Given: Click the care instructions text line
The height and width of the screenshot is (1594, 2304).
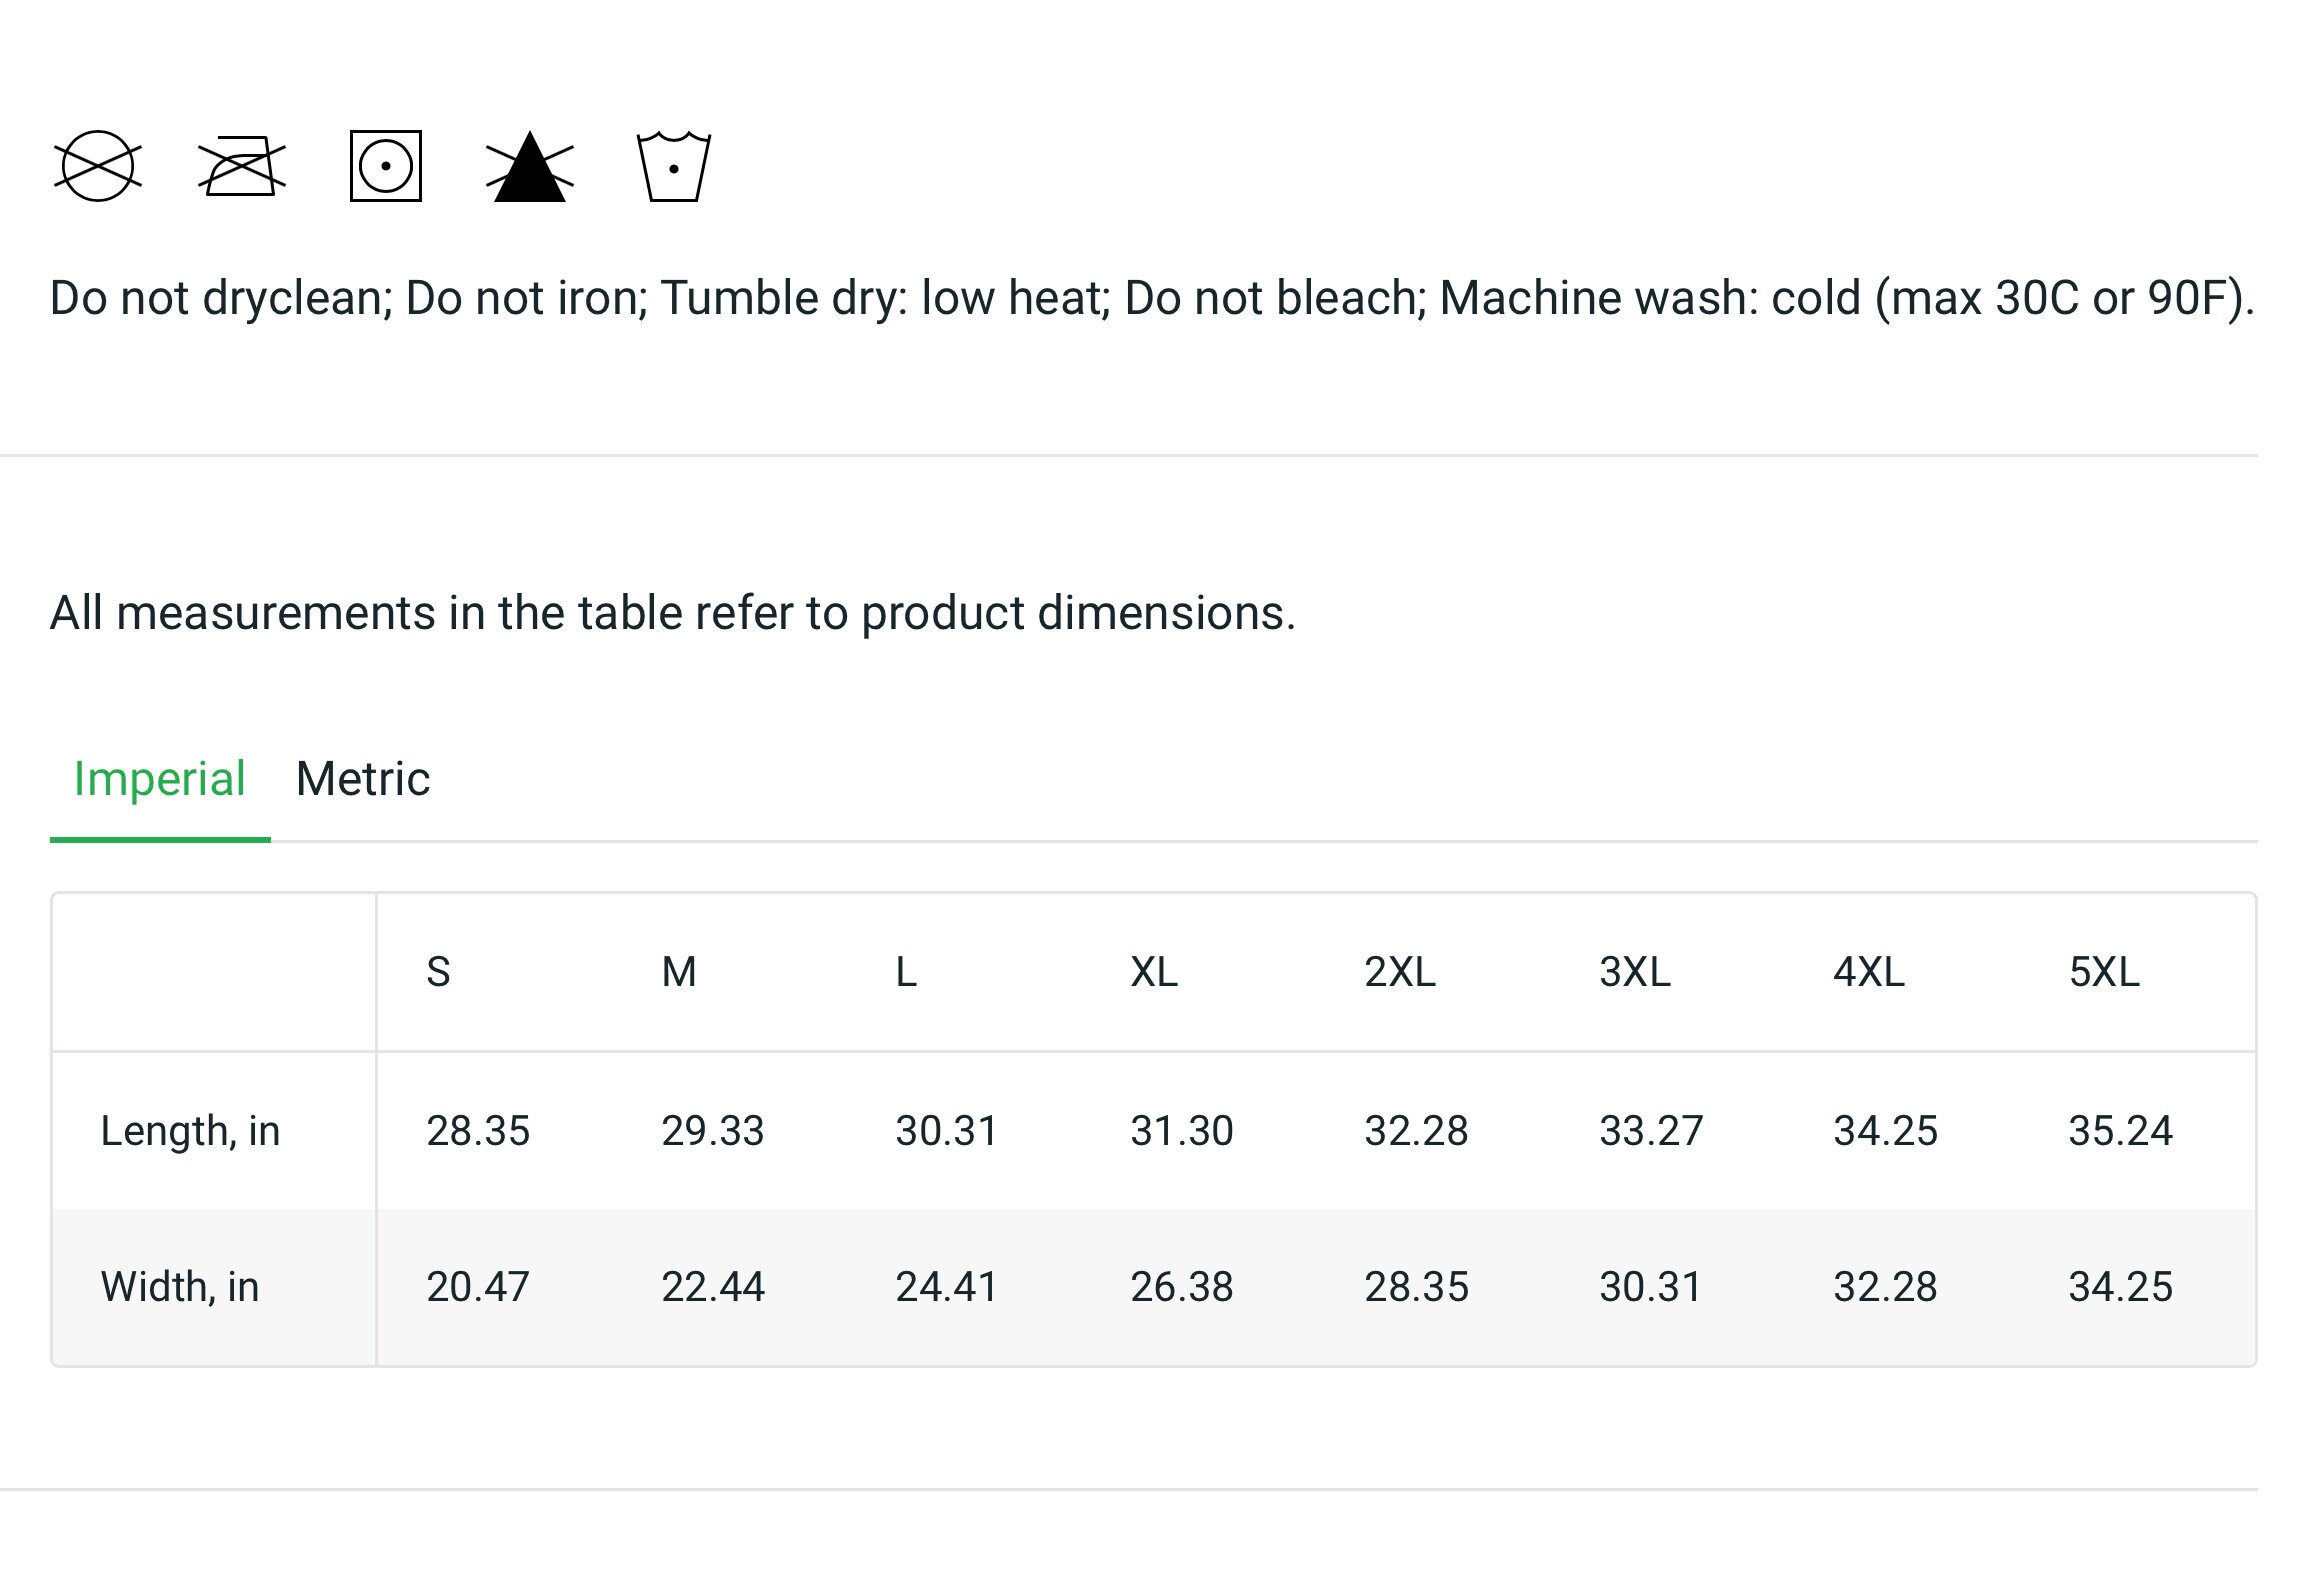Looking at the screenshot, I should pos(1153,298).
